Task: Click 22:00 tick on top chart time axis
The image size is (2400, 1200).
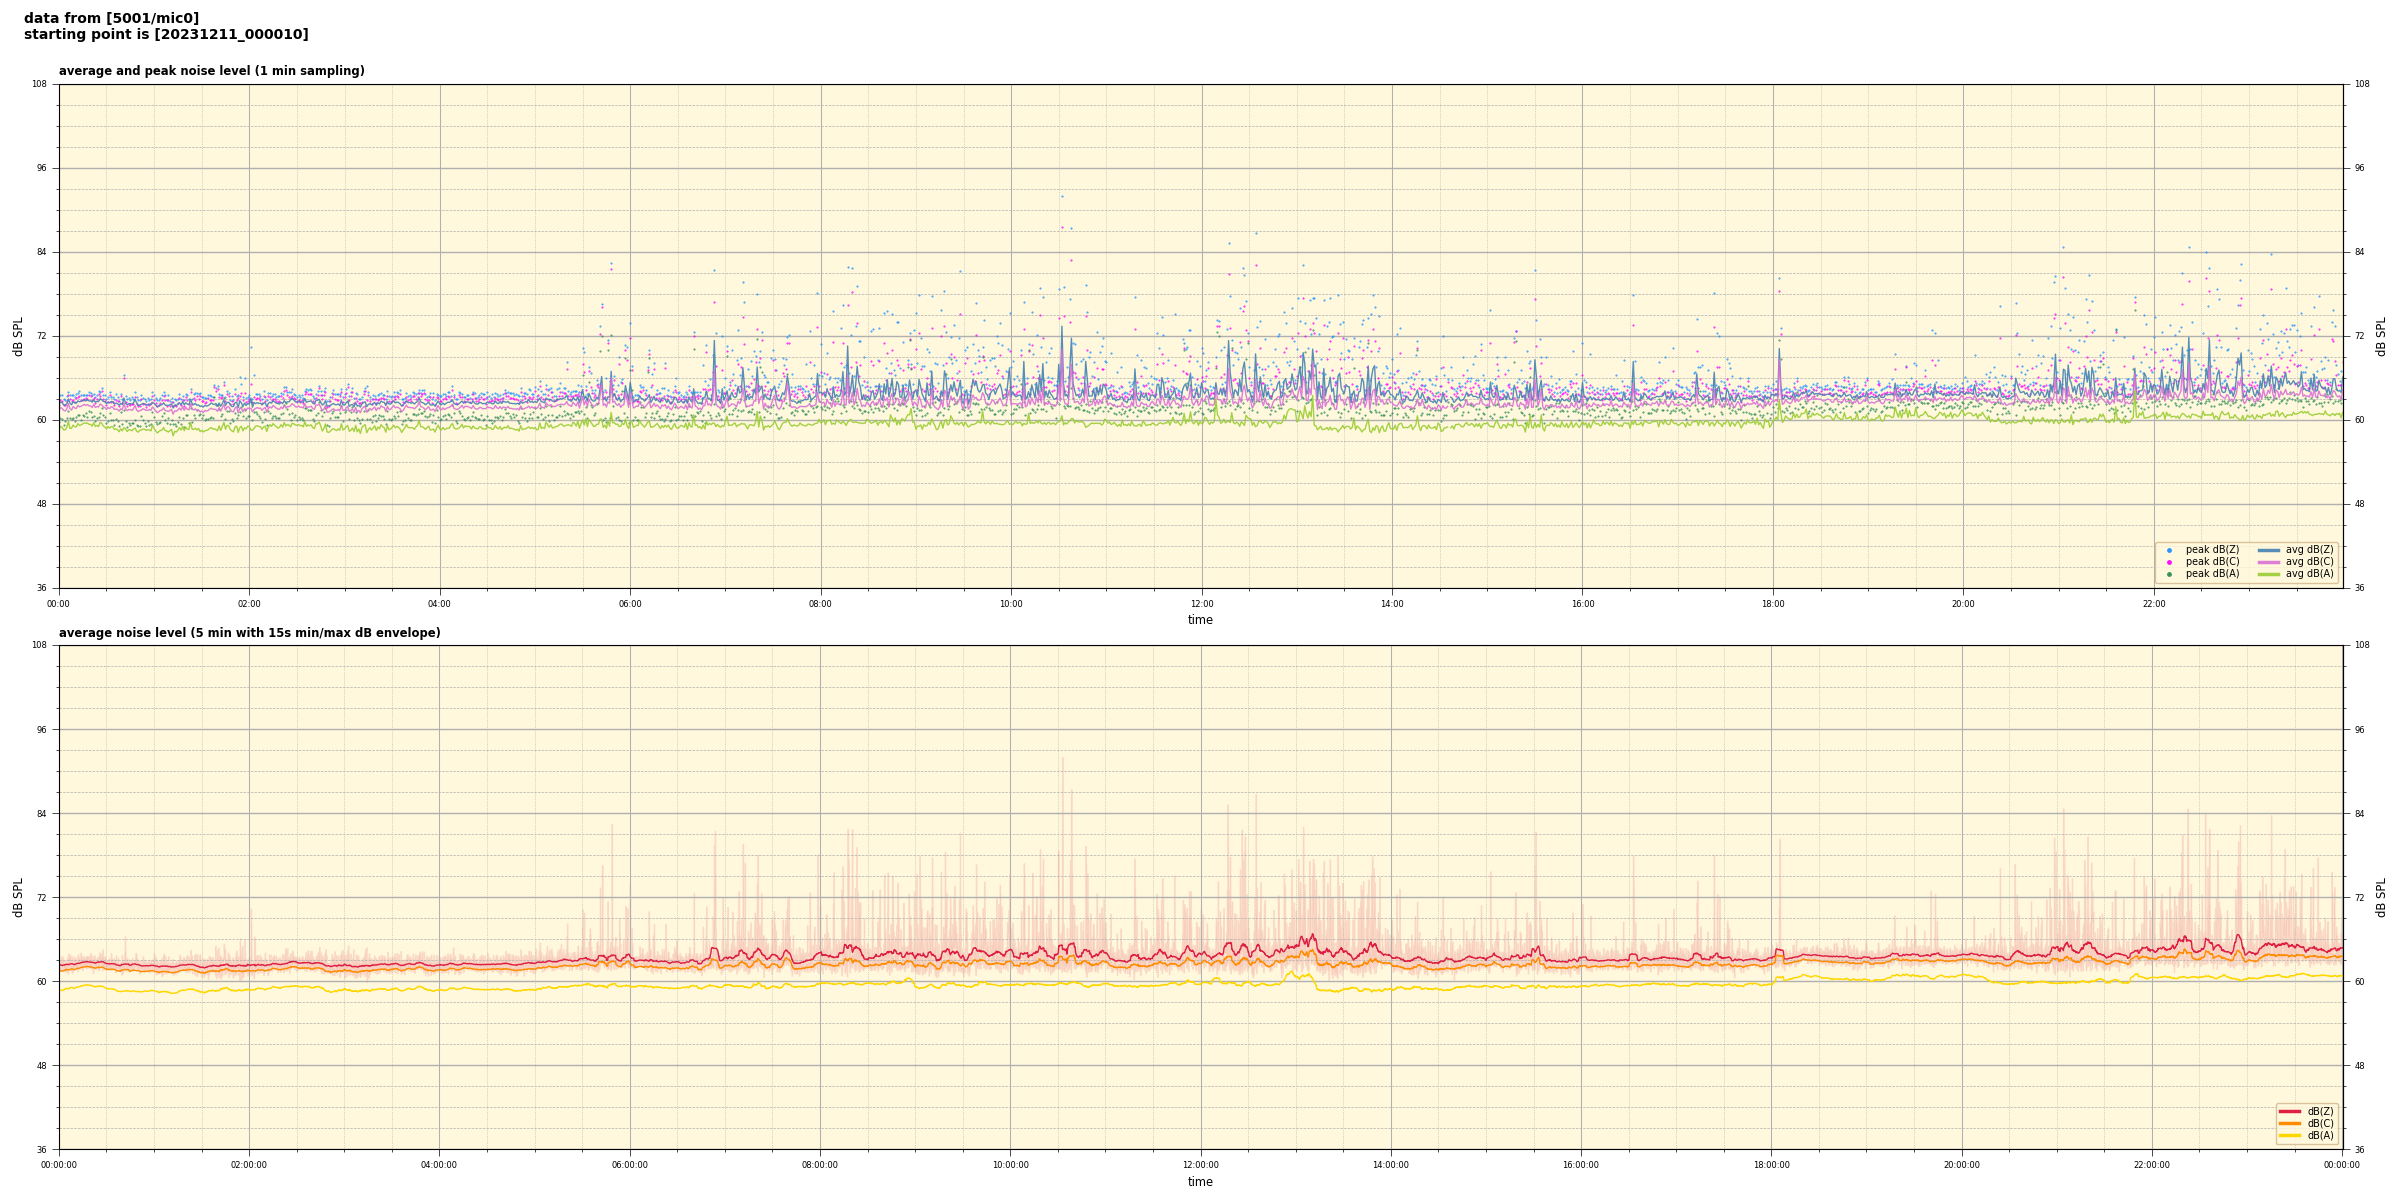Action: pos(2153,604)
